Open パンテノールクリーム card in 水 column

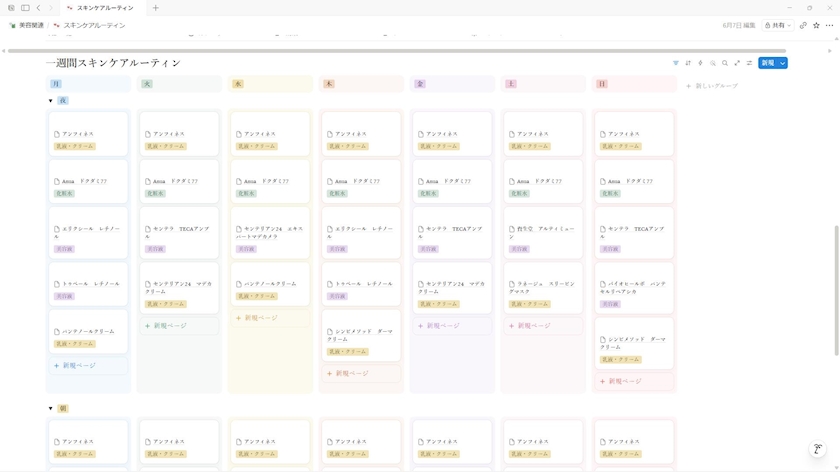270,284
